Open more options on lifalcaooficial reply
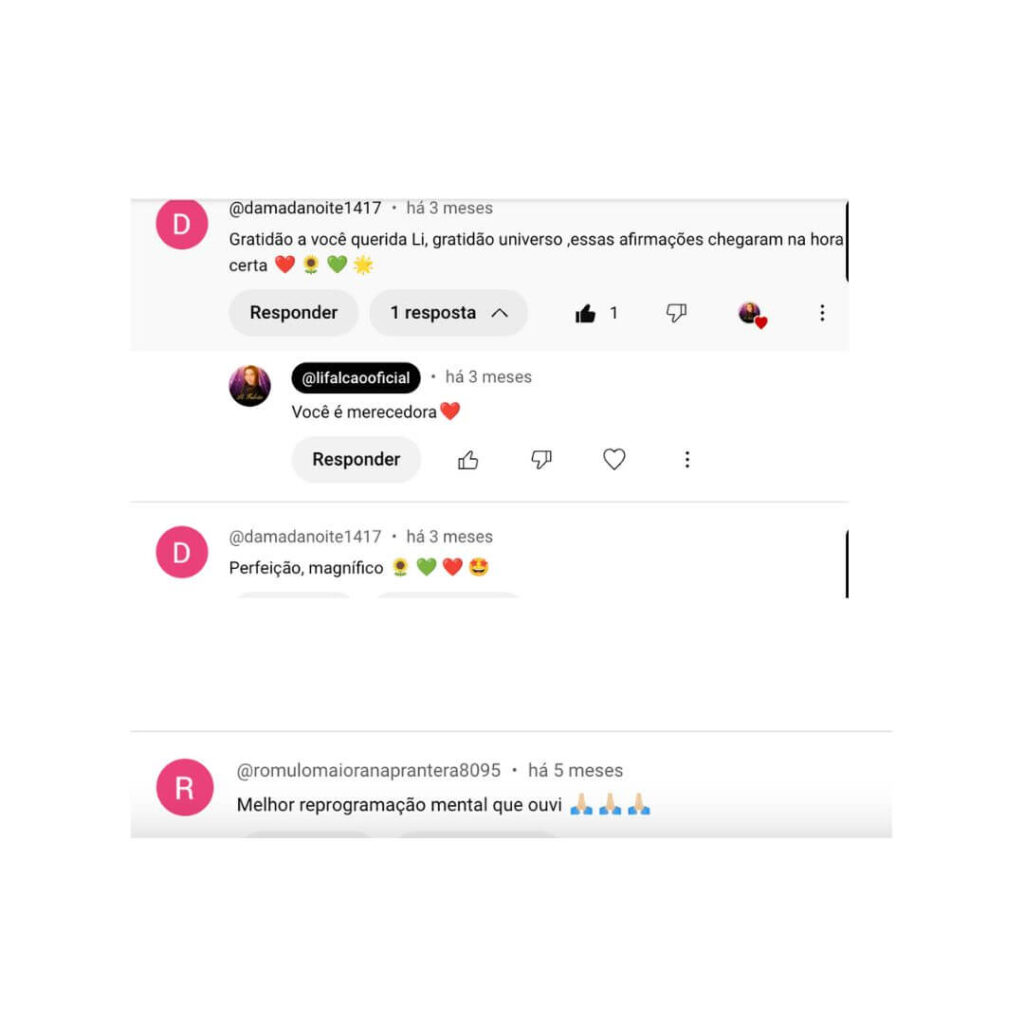 pyautogui.click(x=687, y=460)
